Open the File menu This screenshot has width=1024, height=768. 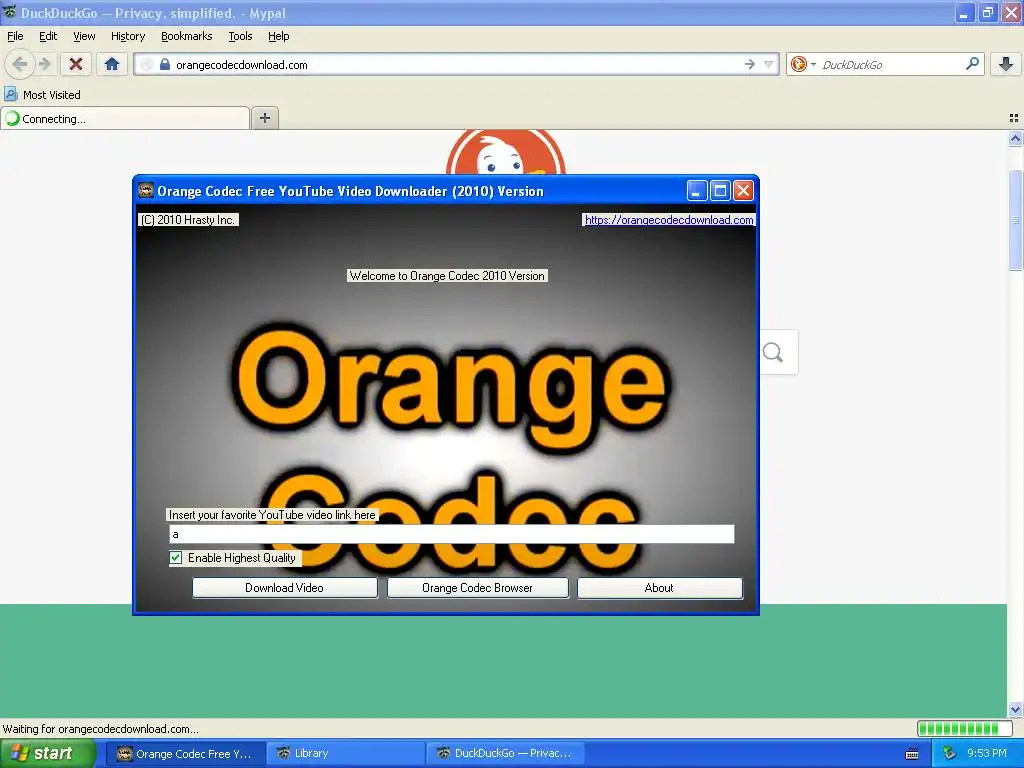[x=15, y=36]
